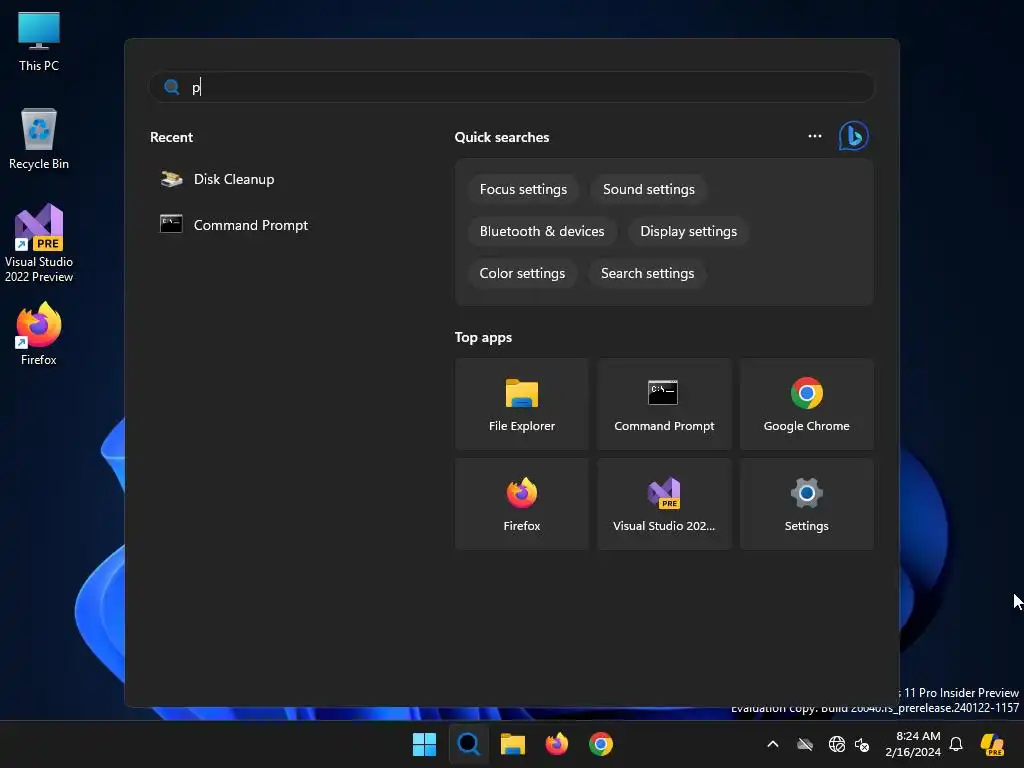Launch Google Chrome from Top apps

(807, 404)
